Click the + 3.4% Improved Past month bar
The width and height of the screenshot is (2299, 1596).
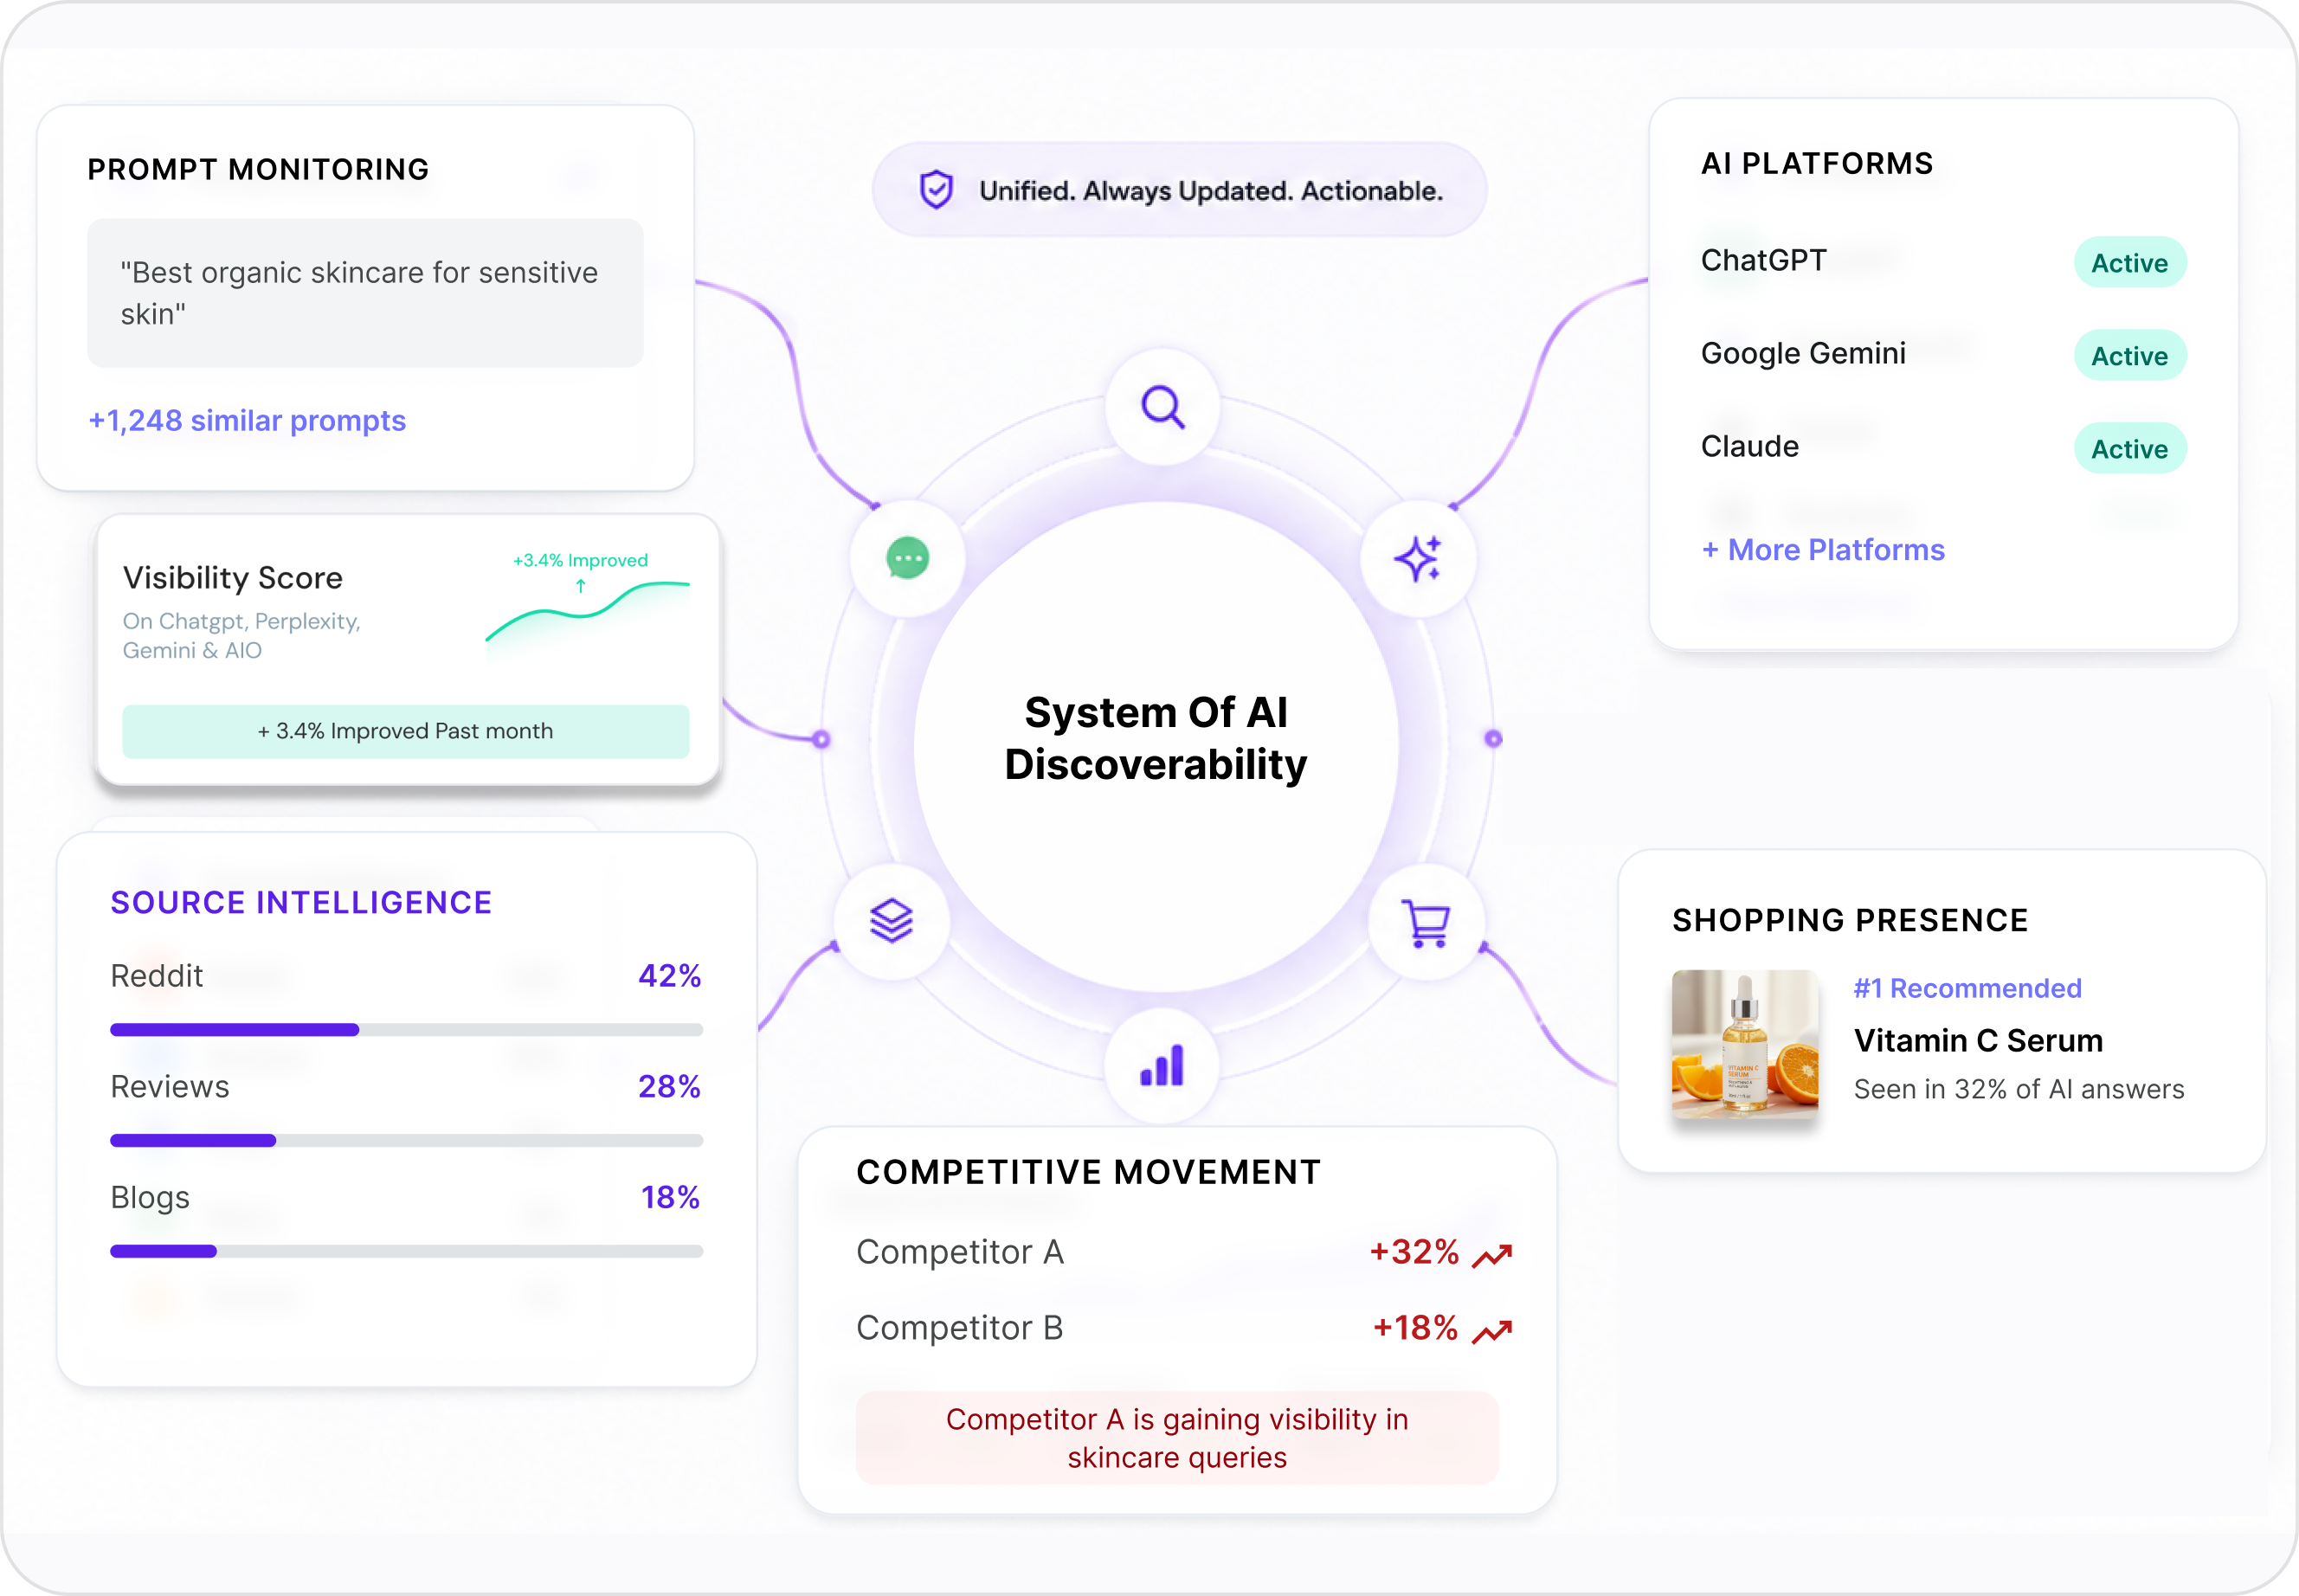pos(406,731)
